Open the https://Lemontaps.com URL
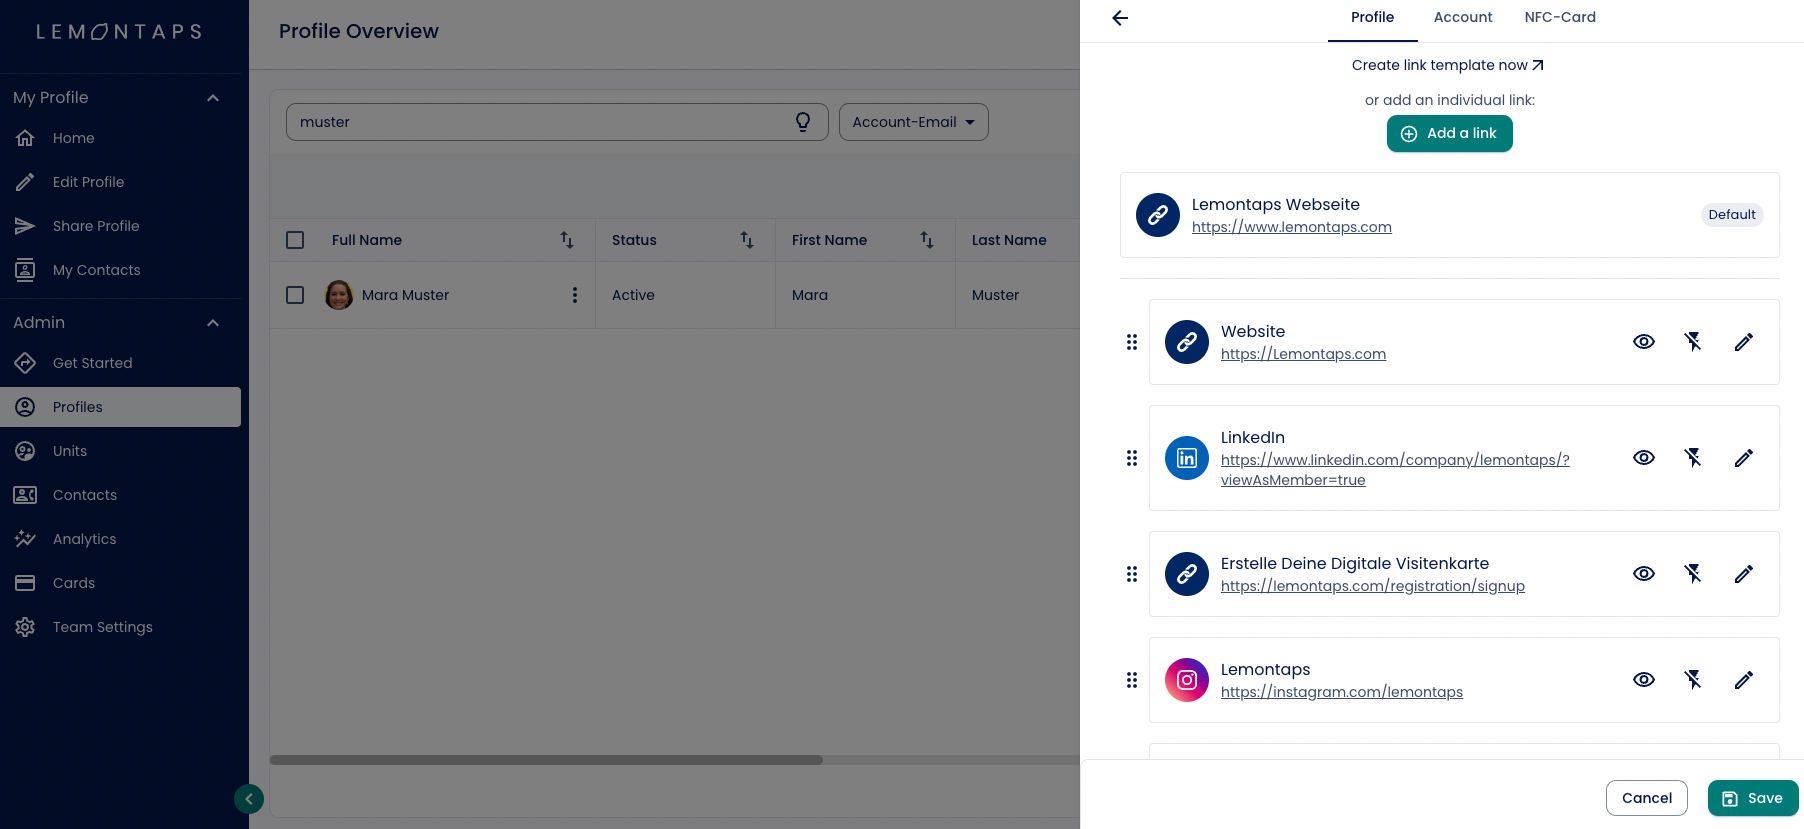 click(1303, 354)
